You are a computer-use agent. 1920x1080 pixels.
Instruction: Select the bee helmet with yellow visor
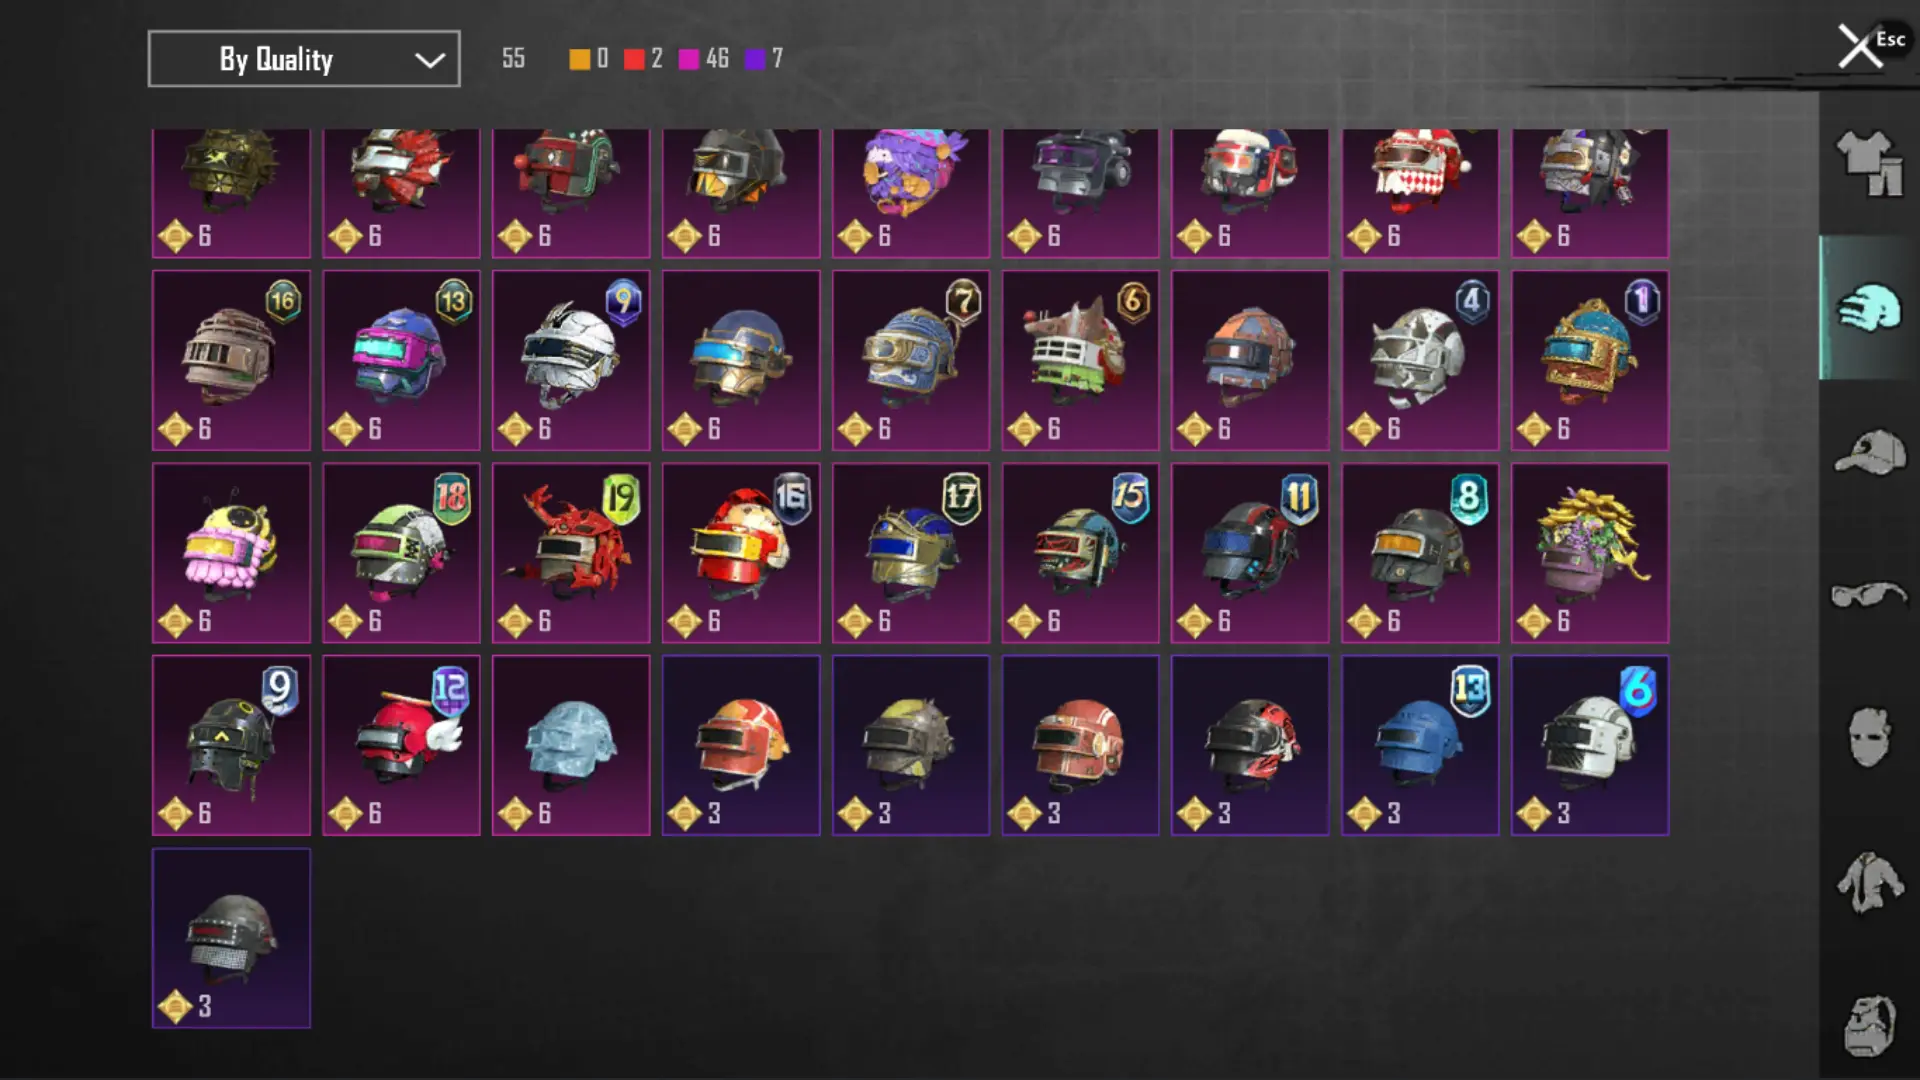231,553
